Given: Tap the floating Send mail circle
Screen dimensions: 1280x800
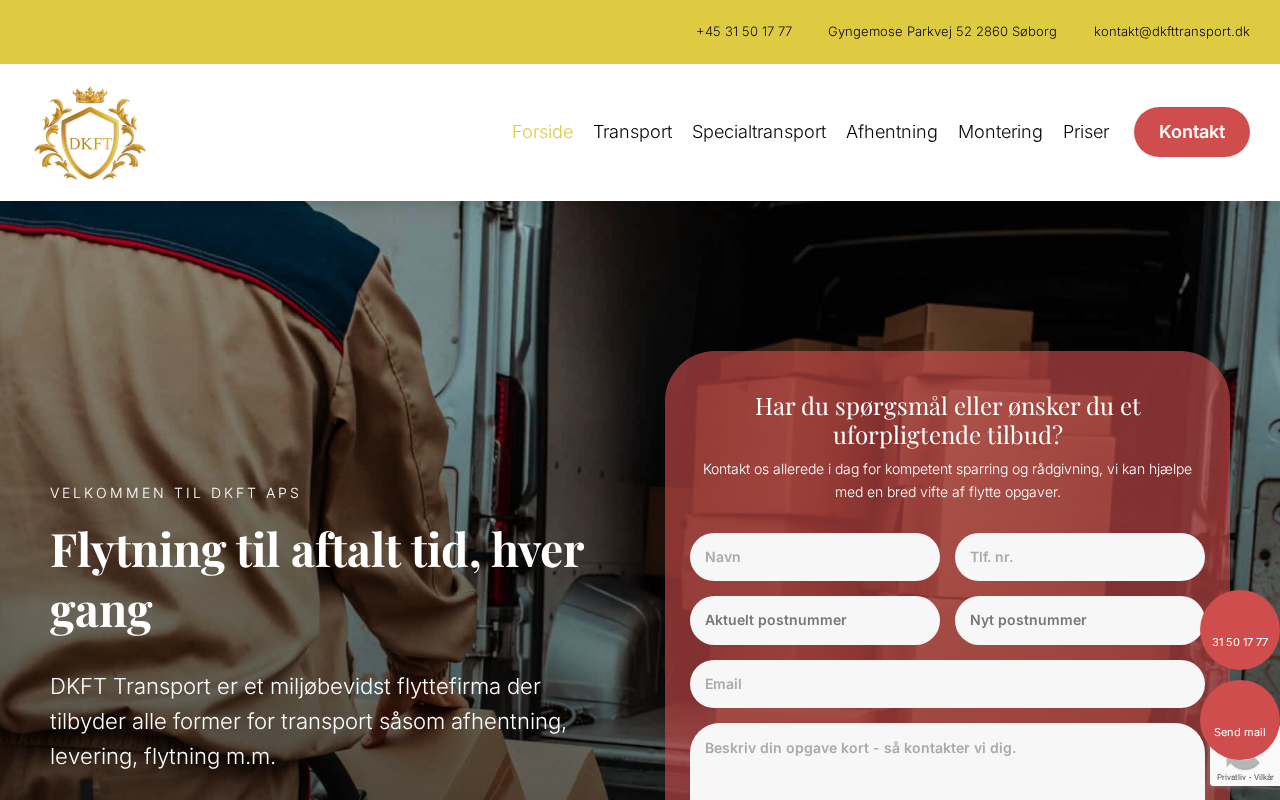Looking at the screenshot, I should pyautogui.click(x=1240, y=720).
